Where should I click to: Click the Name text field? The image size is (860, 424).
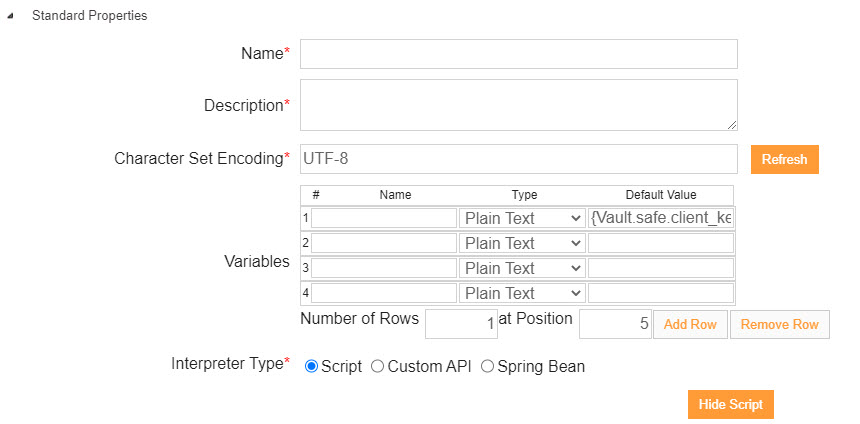pos(518,54)
